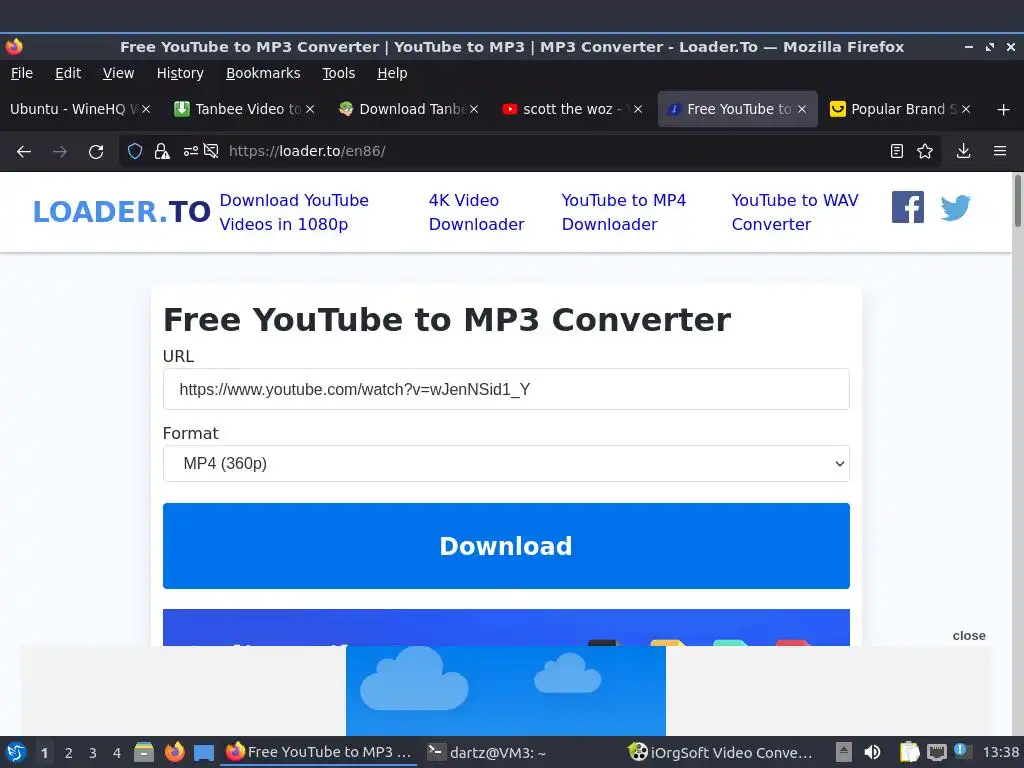The image size is (1024, 768).
Task: Open the network monitor tray icon
Action: pyautogui.click(x=936, y=752)
